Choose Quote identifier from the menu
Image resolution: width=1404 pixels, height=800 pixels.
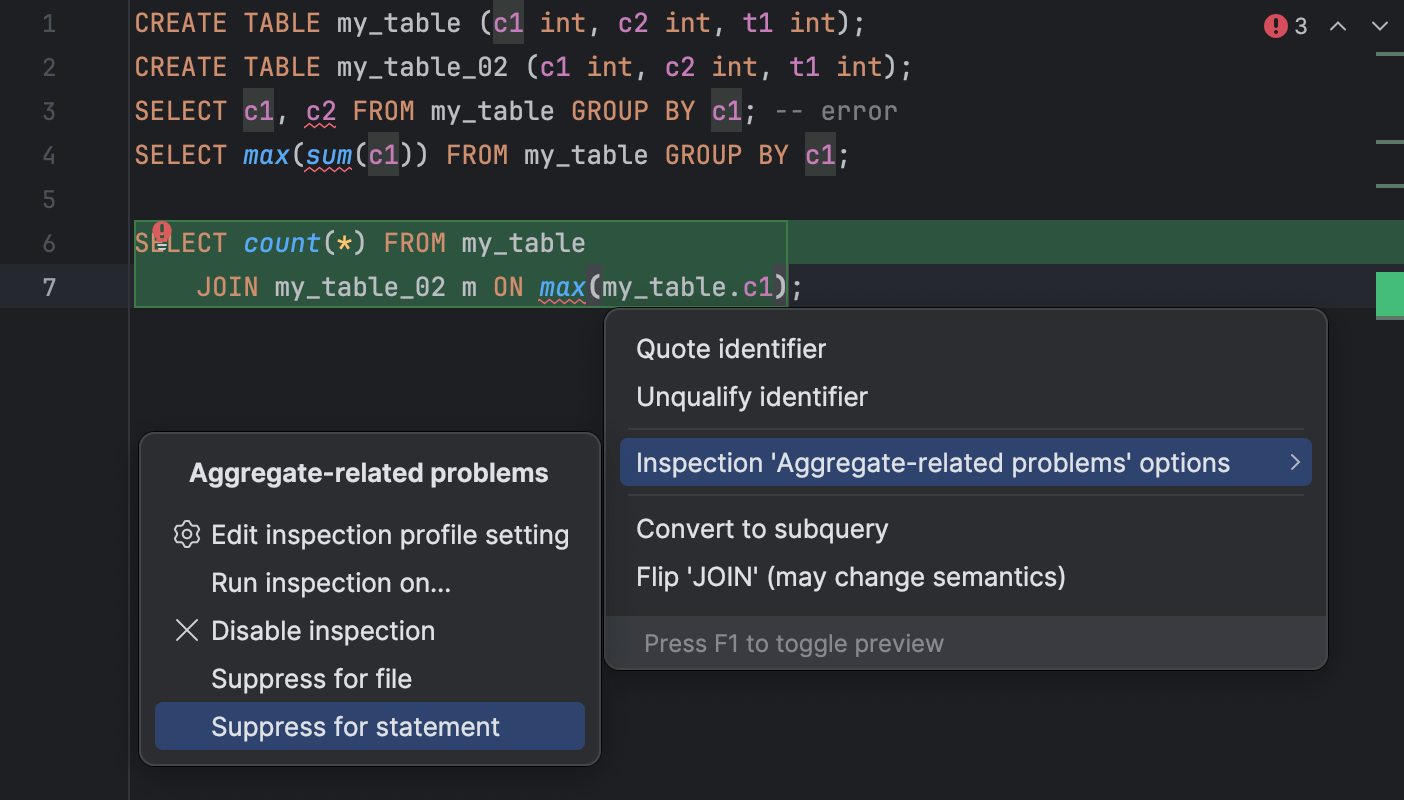pyautogui.click(x=730, y=348)
